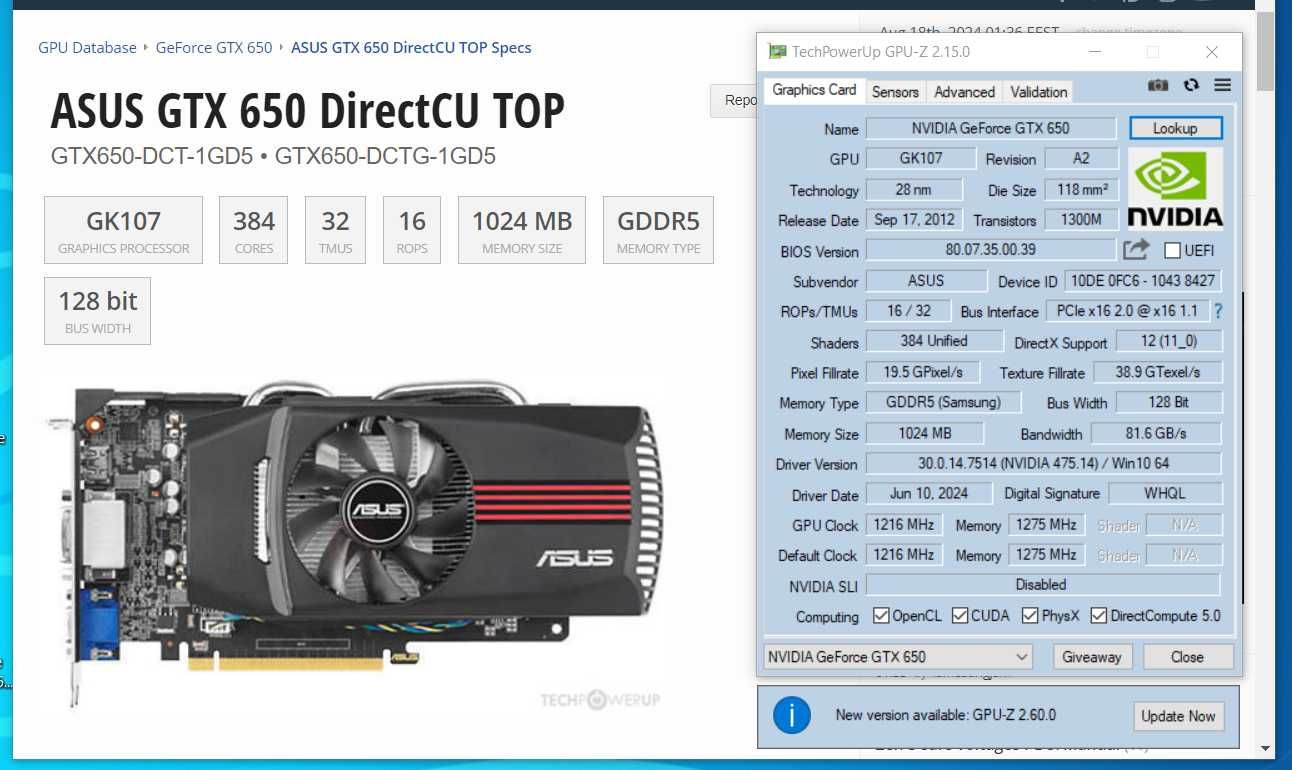
Task: Click the Technology 28 nm field
Action: (914, 189)
